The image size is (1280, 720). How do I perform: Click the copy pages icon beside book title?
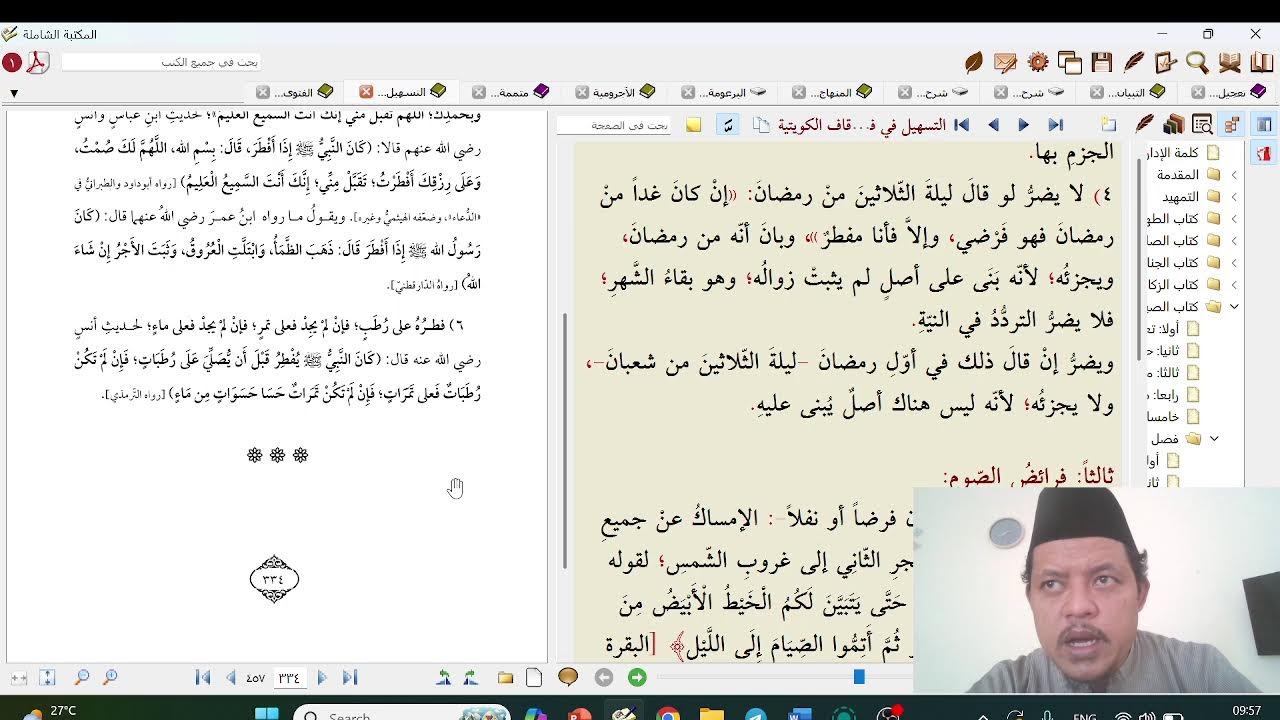point(762,125)
